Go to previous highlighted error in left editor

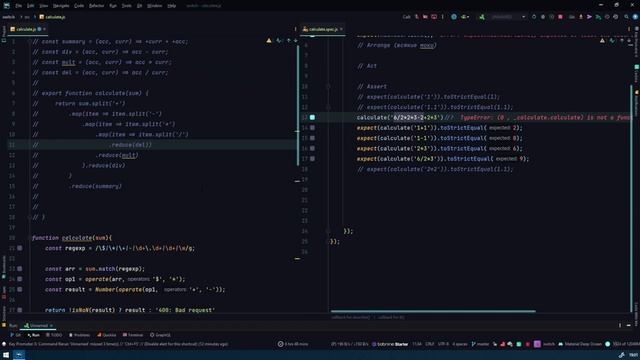(289, 40)
